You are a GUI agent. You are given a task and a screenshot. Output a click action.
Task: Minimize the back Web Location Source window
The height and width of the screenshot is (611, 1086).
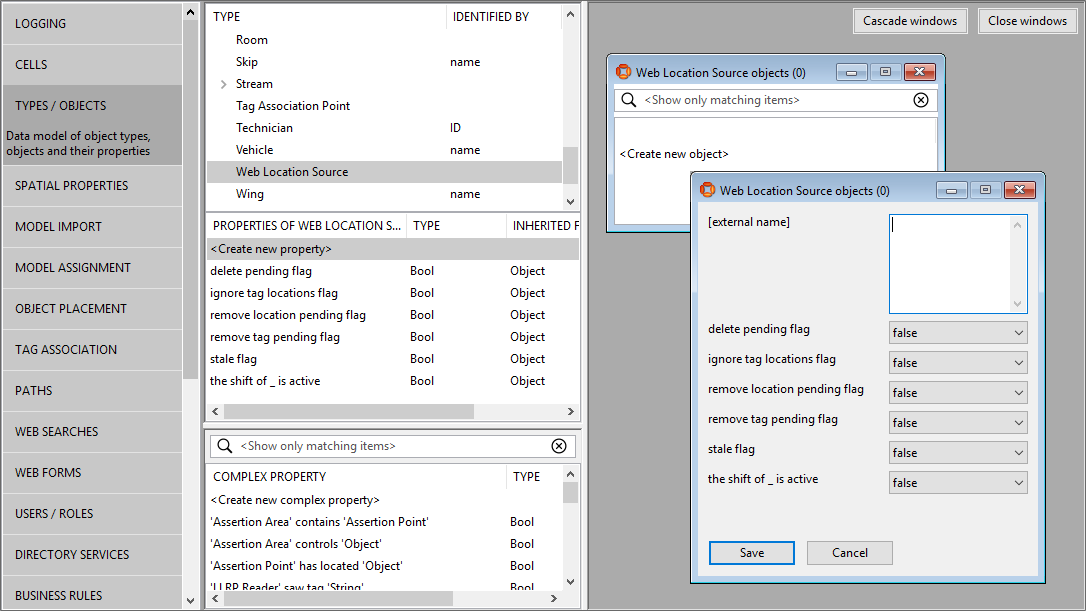tap(852, 72)
